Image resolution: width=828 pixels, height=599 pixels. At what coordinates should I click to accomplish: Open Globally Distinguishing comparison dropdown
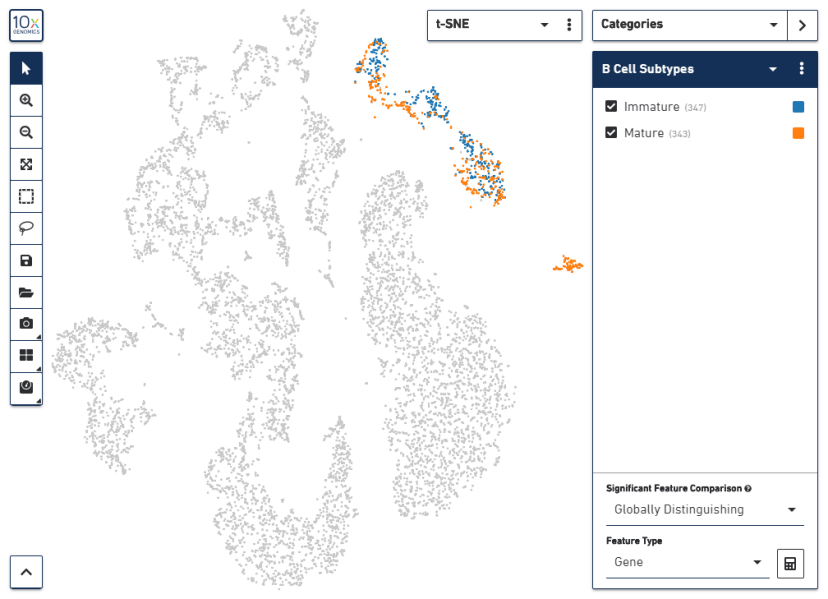(x=792, y=510)
